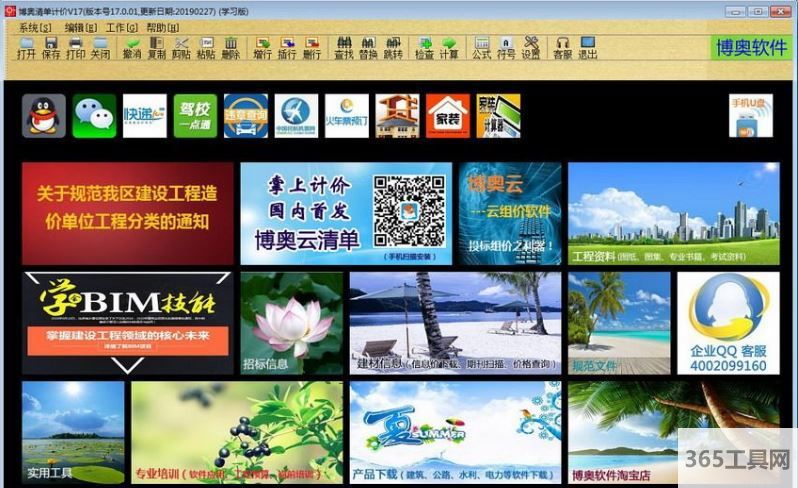Click the 打开 (Open) toolbar icon
This screenshot has height=488, width=798.
[26, 48]
